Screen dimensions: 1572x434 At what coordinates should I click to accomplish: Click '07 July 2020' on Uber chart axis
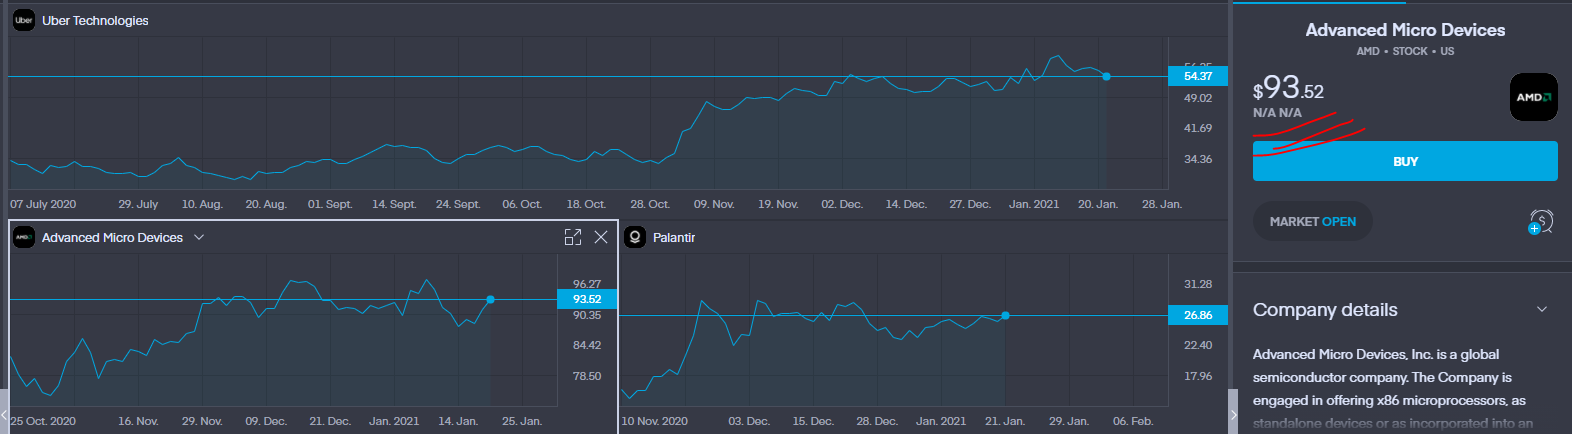point(43,204)
